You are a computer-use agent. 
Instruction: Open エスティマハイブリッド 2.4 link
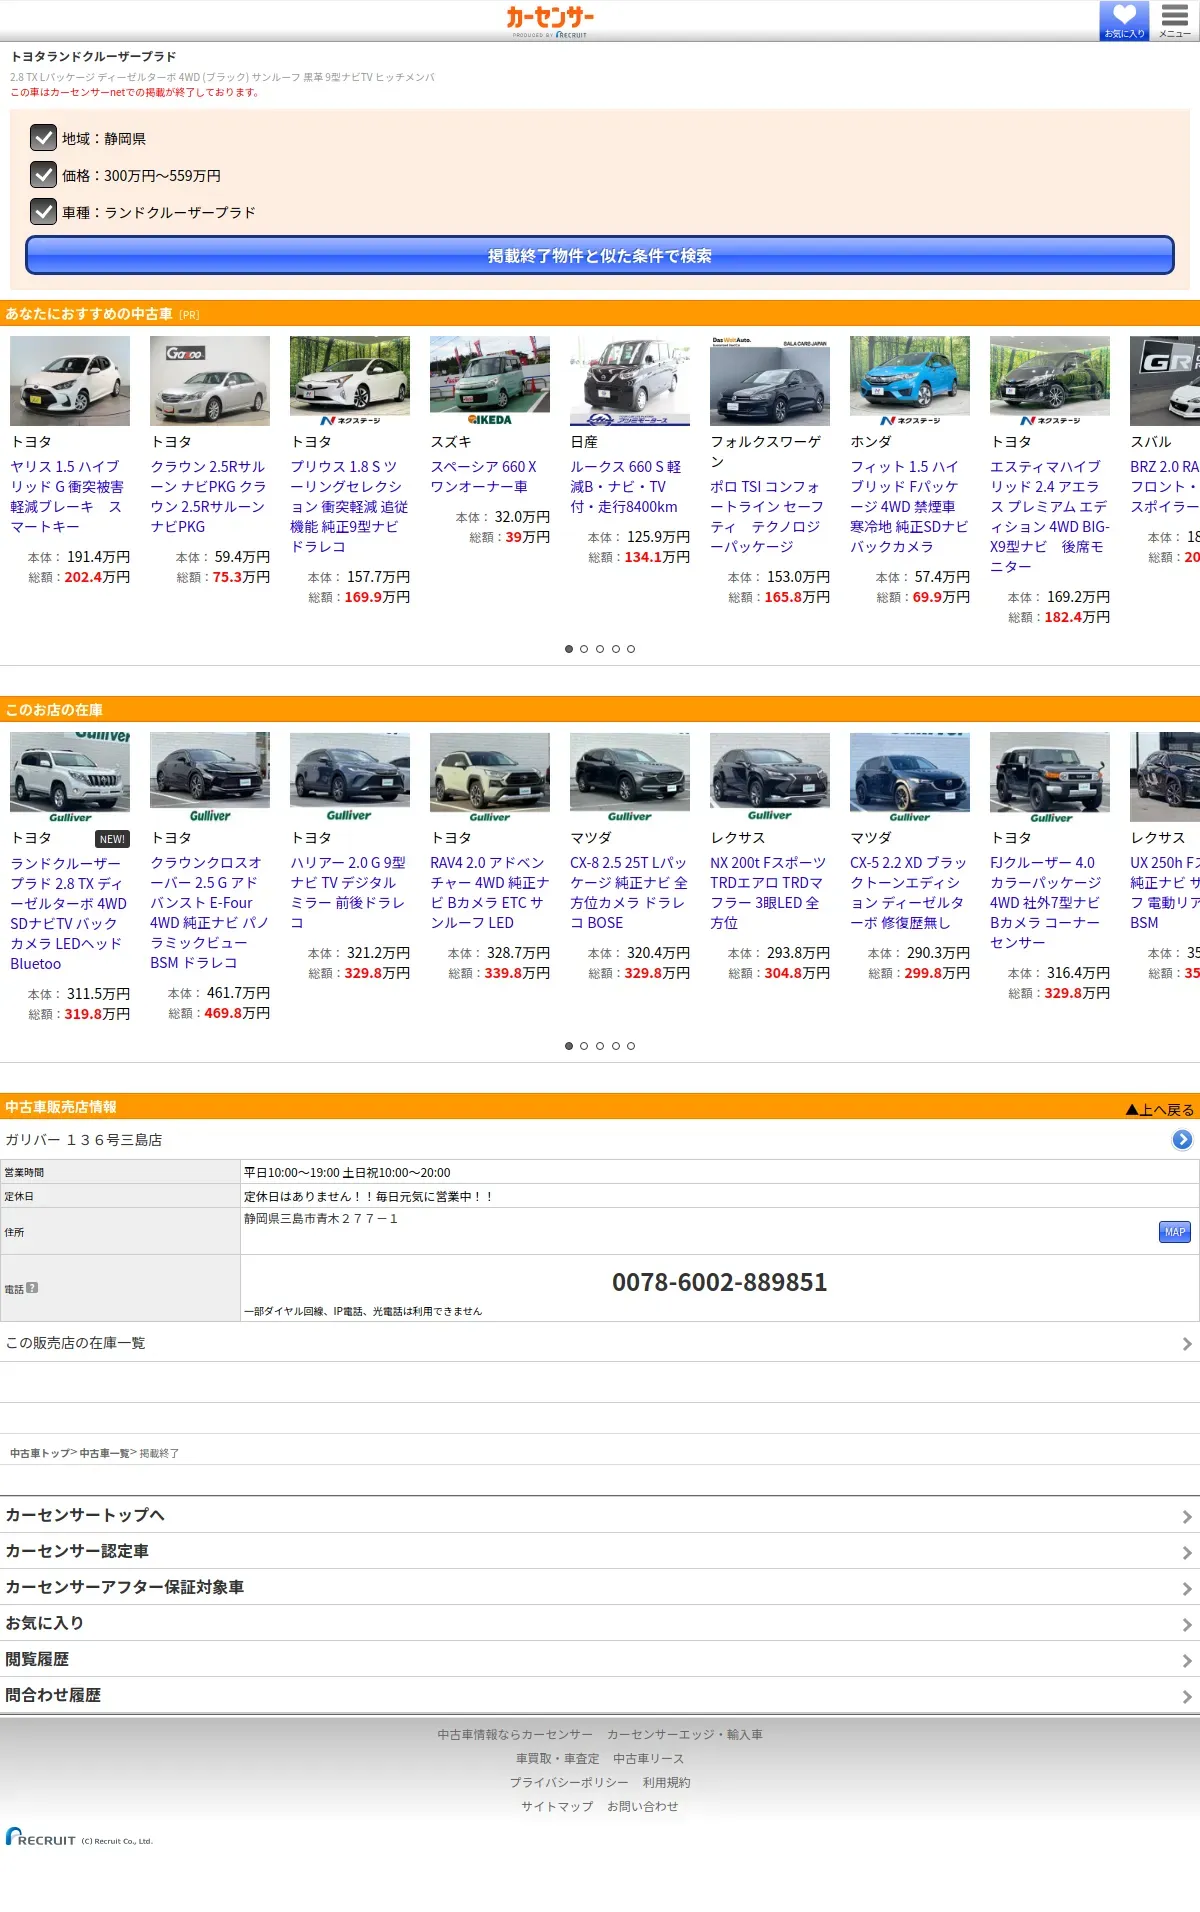click(1050, 517)
